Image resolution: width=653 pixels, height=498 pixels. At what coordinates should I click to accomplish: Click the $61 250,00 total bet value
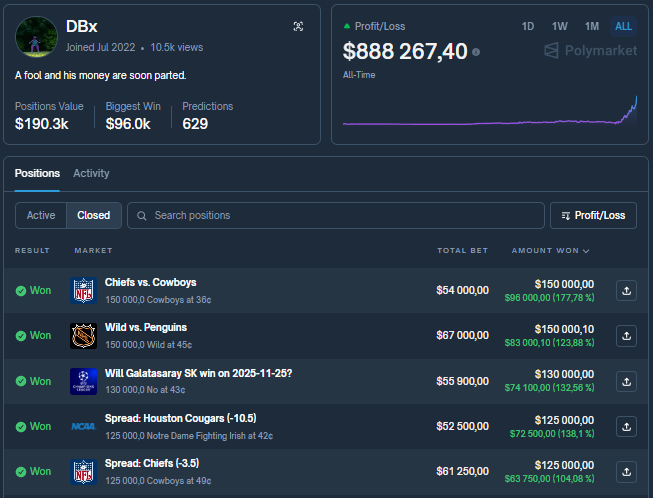coord(462,471)
